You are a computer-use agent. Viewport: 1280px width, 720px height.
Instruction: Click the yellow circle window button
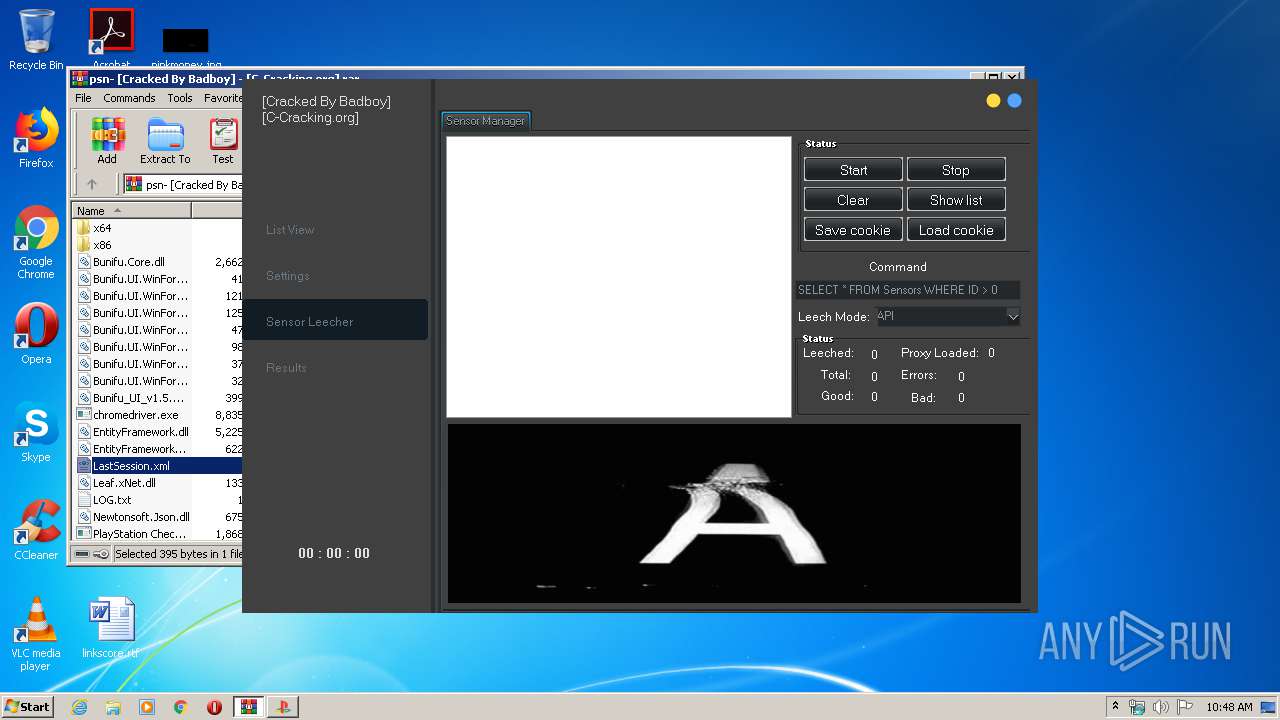coord(993,100)
